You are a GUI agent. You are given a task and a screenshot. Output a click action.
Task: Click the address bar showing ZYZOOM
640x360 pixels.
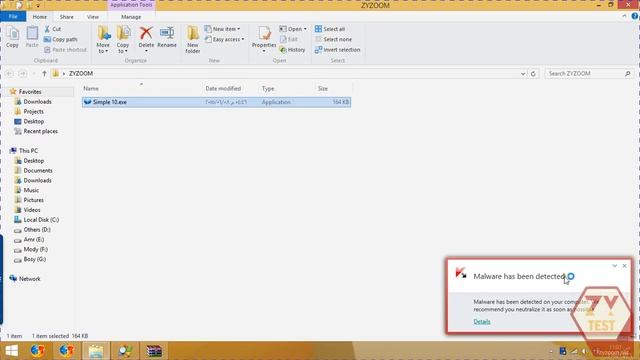pos(288,73)
